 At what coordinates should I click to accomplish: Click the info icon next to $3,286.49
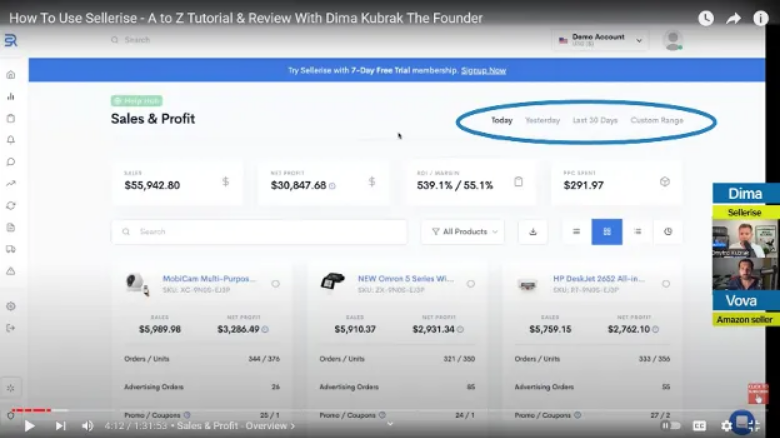click(x=265, y=329)
